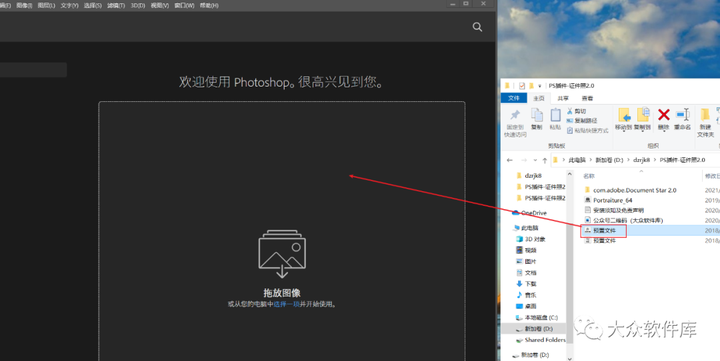
Task: Select 3D 对象 in the navigation pane
Action: pyautogui.click(x=535, y=239)
